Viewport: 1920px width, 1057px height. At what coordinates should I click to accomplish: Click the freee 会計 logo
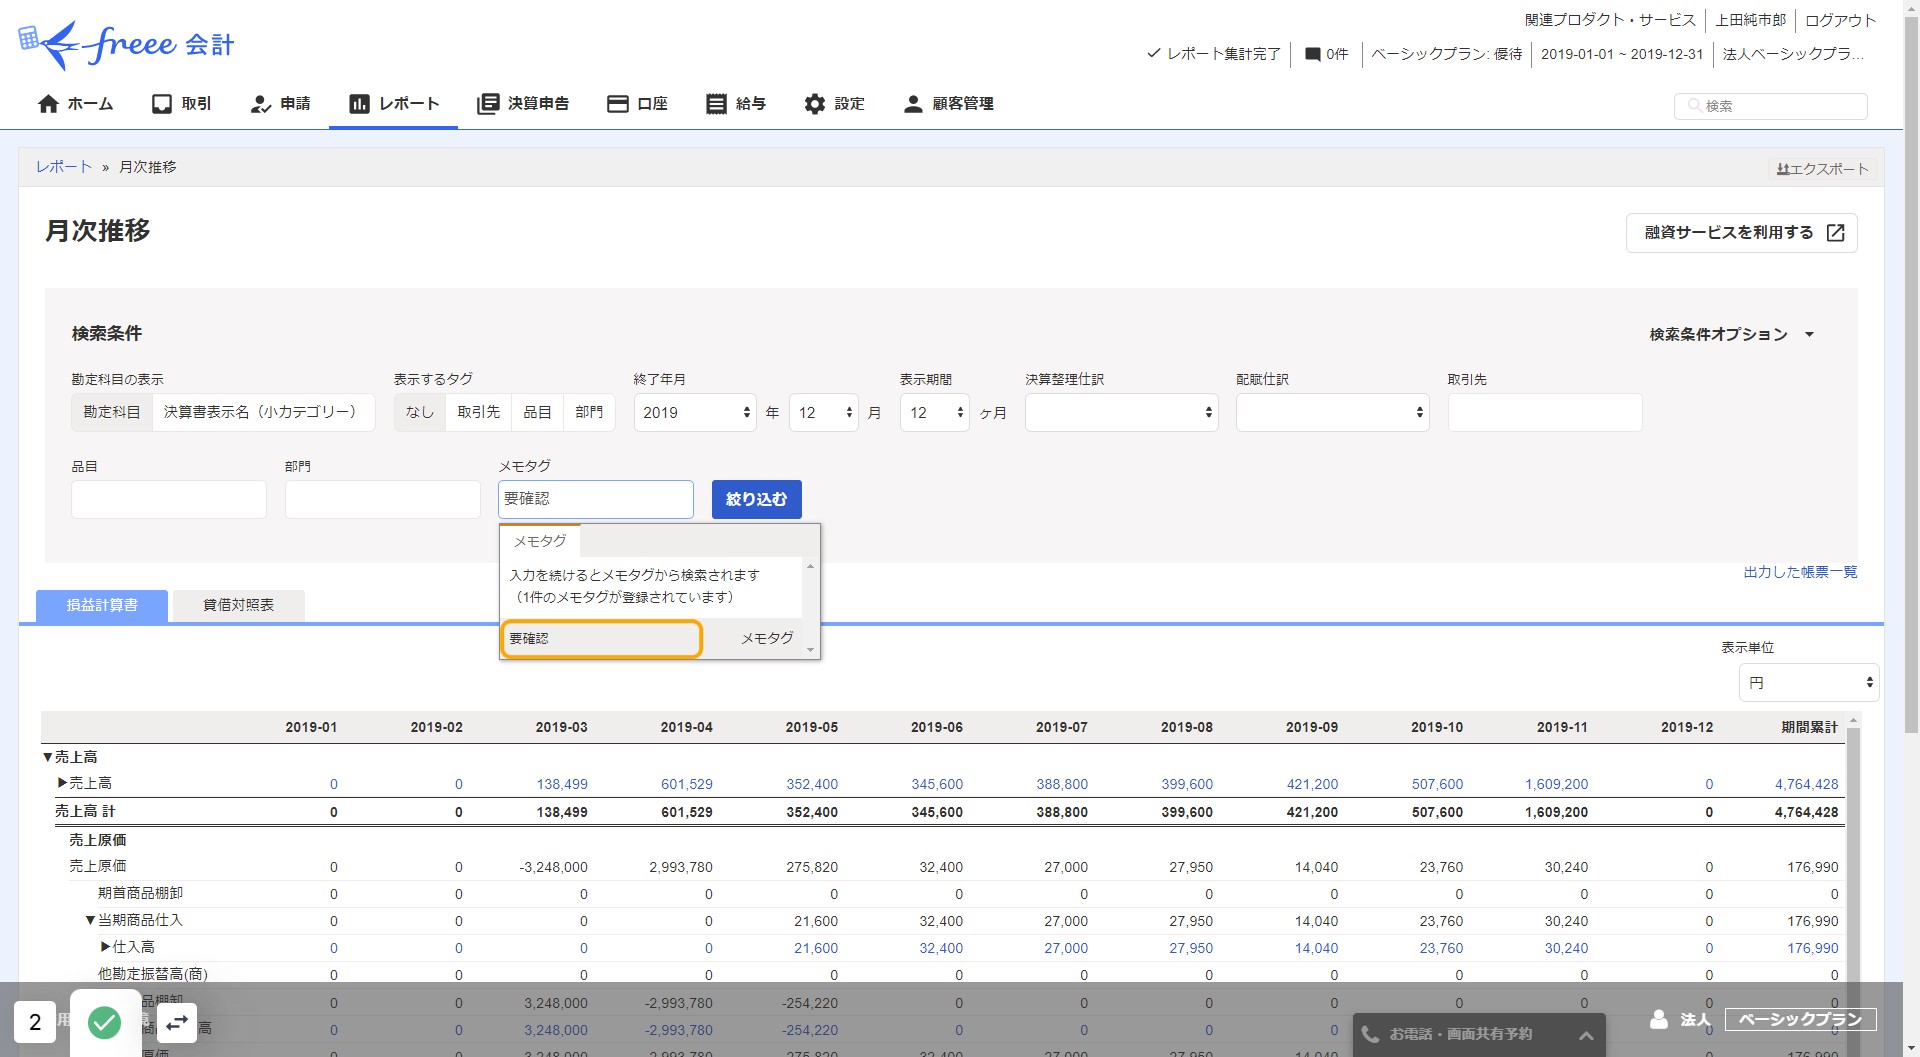click(126, 44)
